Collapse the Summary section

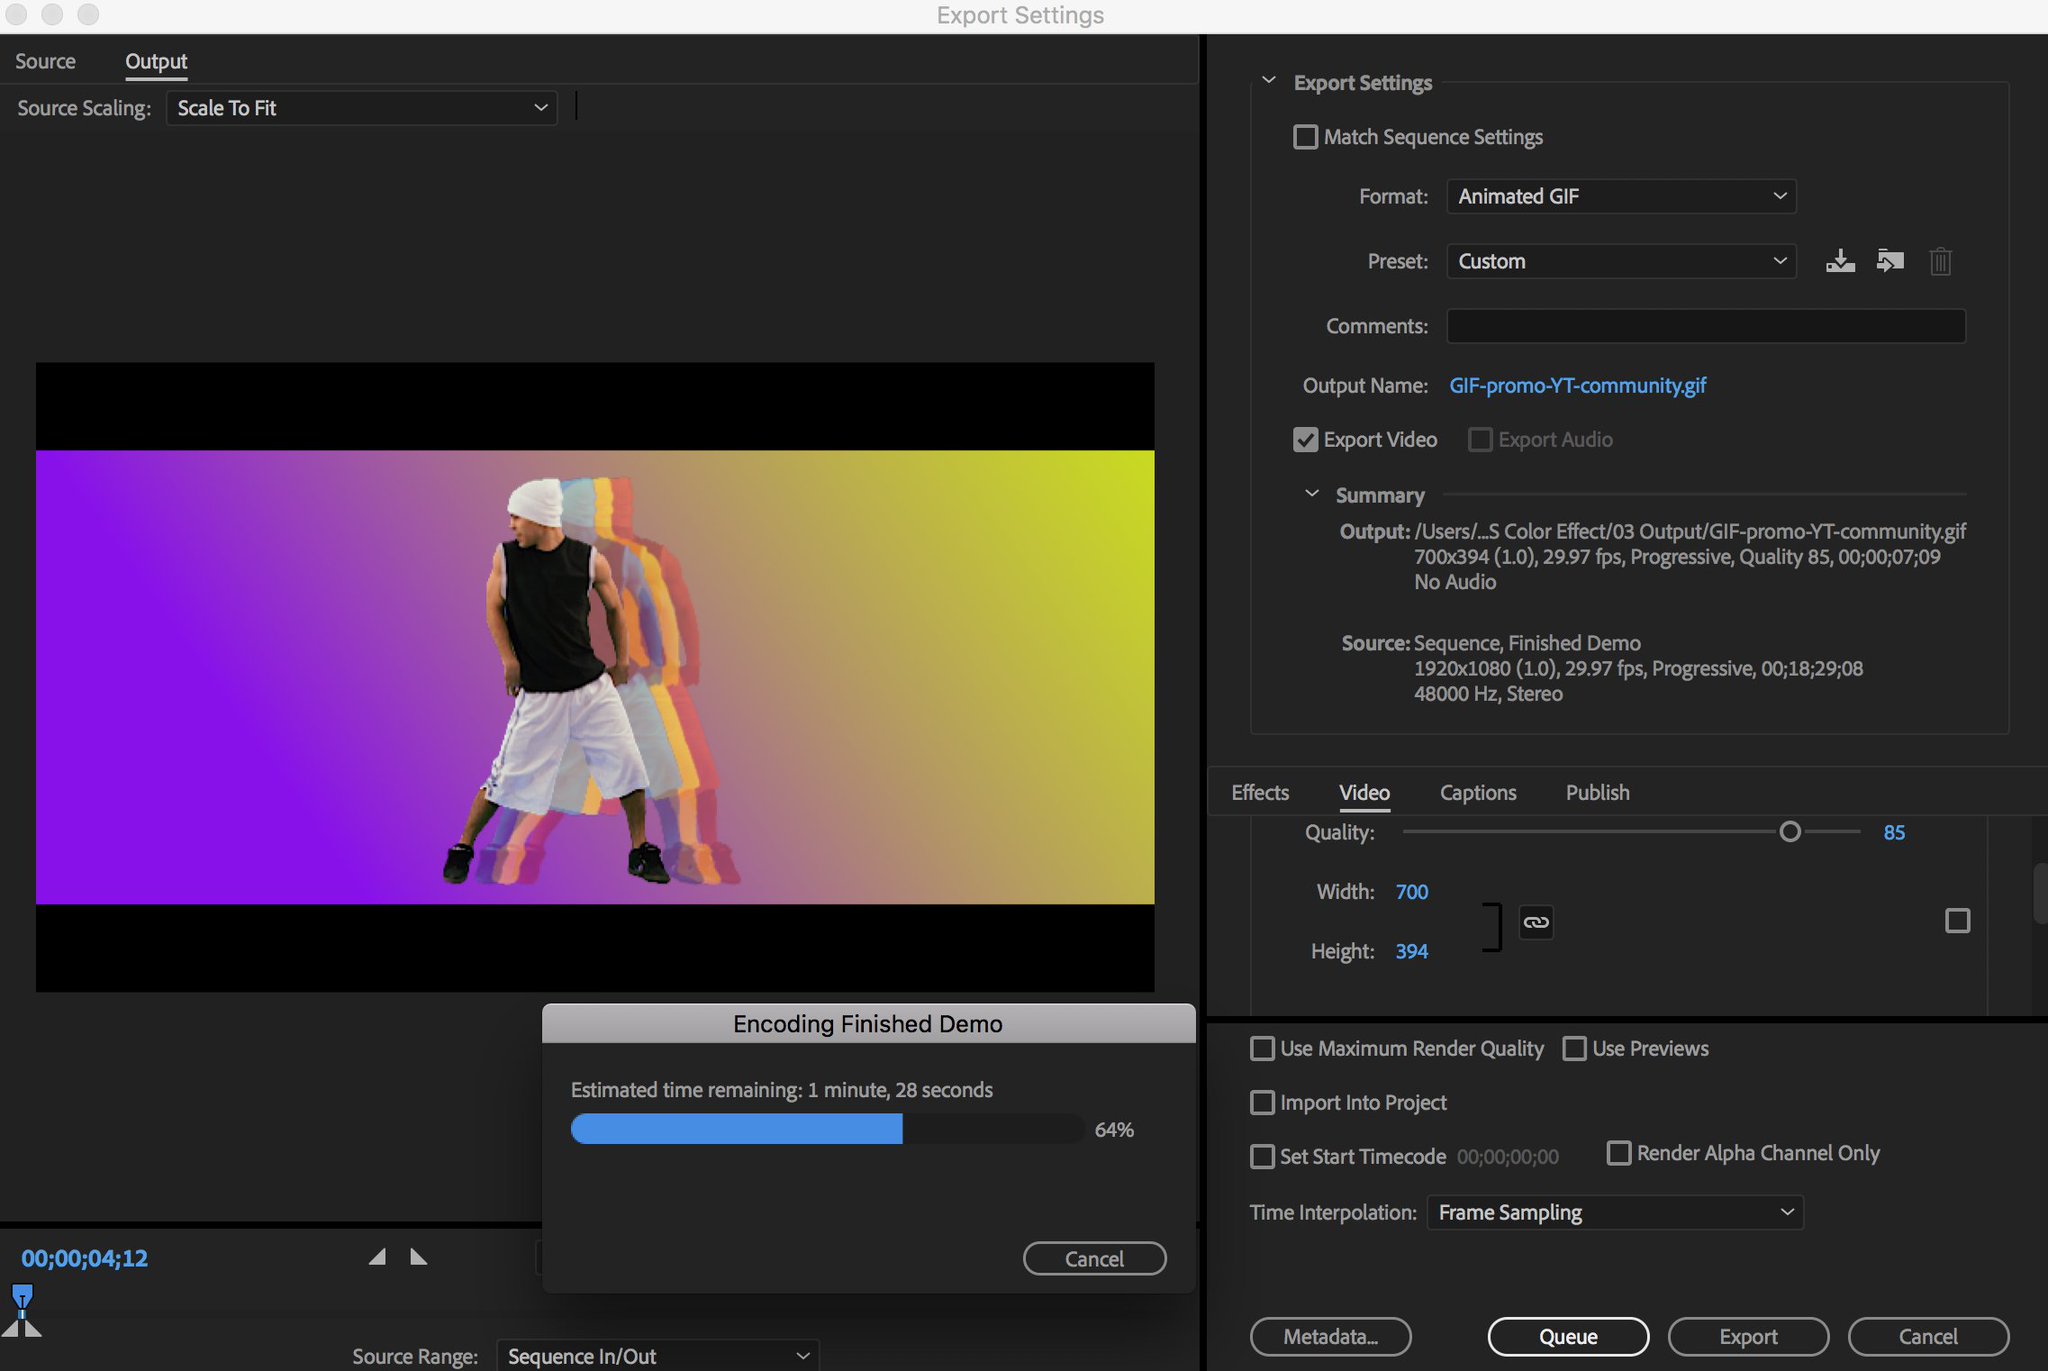point(1312,494)
